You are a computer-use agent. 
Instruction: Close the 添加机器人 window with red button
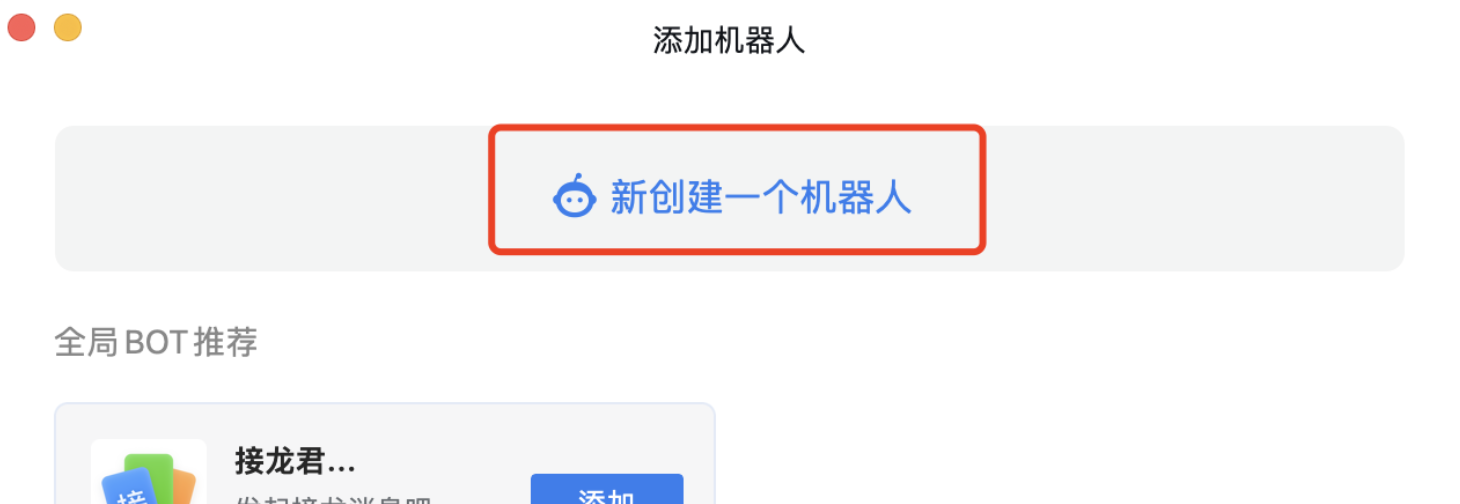tap(22, 28)
